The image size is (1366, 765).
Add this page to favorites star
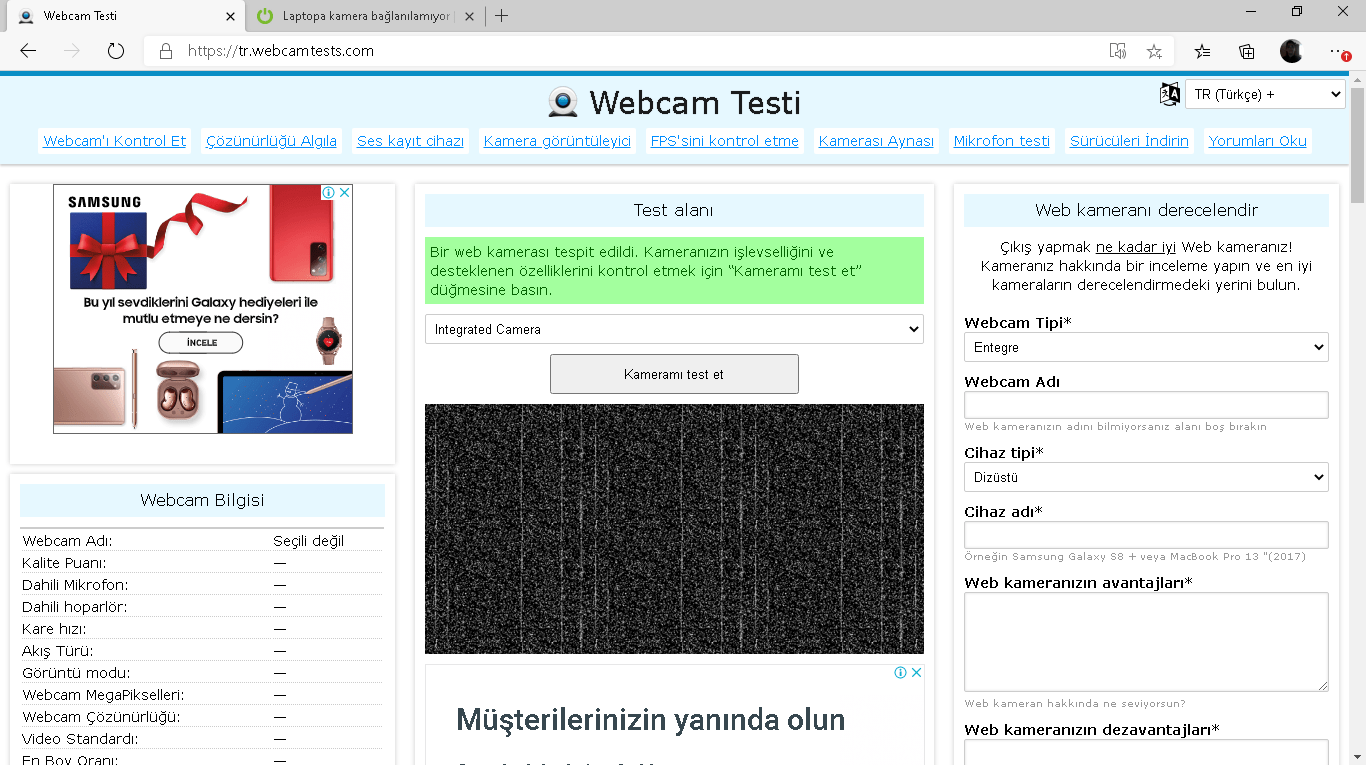coord(1154,51)
